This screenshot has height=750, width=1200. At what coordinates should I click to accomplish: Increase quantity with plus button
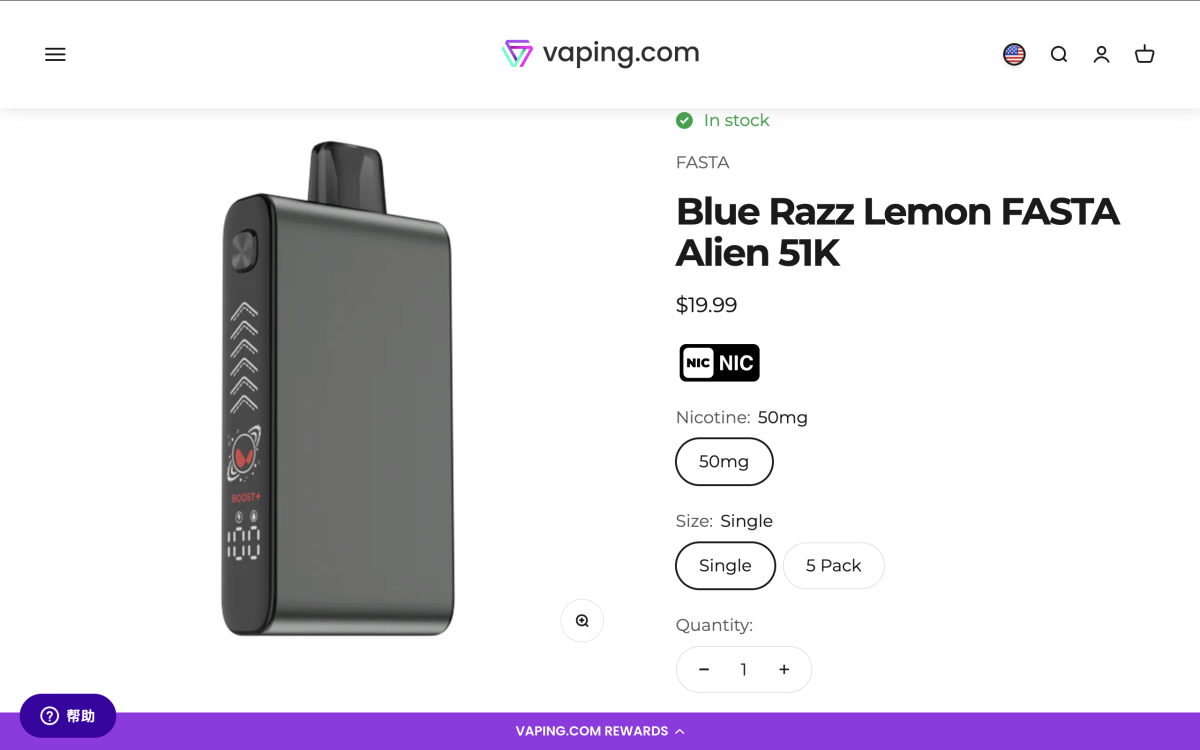coord(784,670)
